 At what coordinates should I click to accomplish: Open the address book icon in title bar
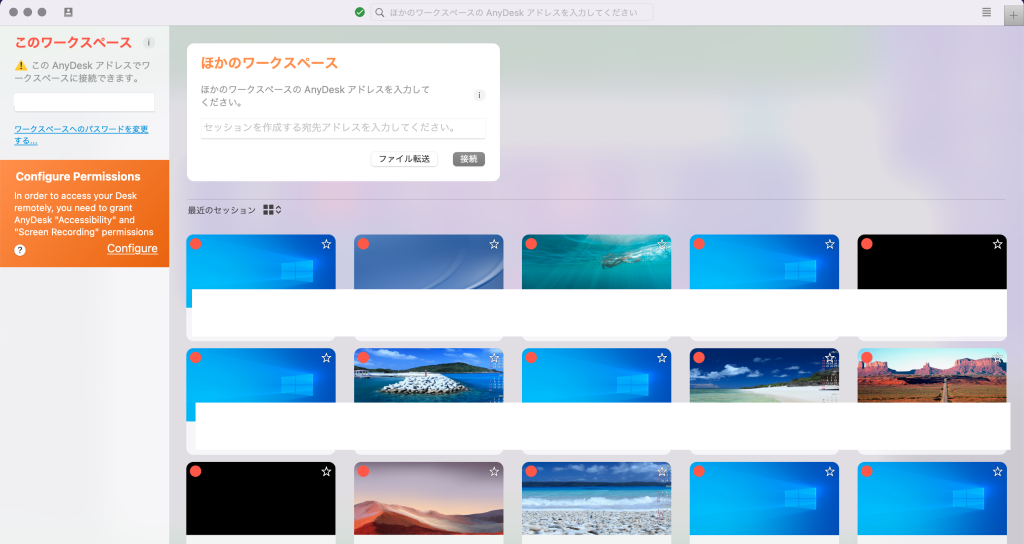click(68, 12)
